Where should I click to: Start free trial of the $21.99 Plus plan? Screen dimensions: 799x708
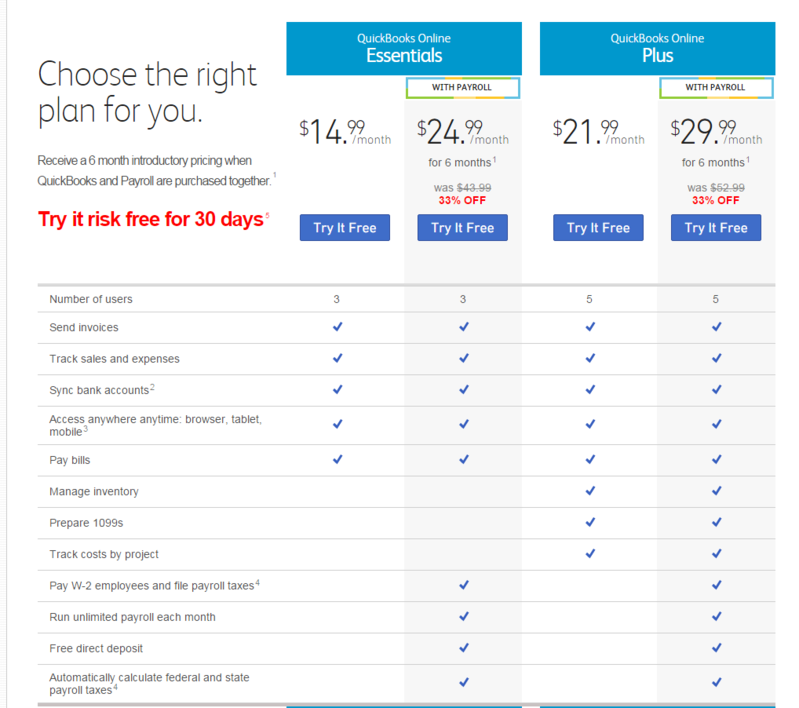(598, 228)
